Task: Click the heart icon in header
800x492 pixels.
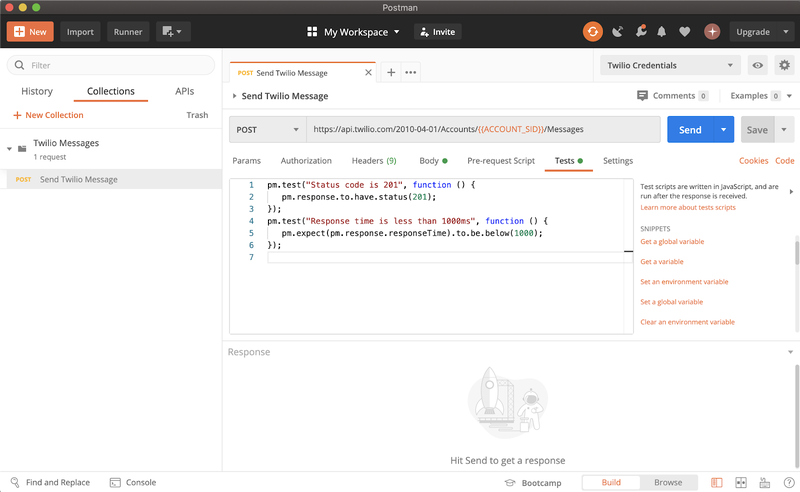Action: pos(684,32)
